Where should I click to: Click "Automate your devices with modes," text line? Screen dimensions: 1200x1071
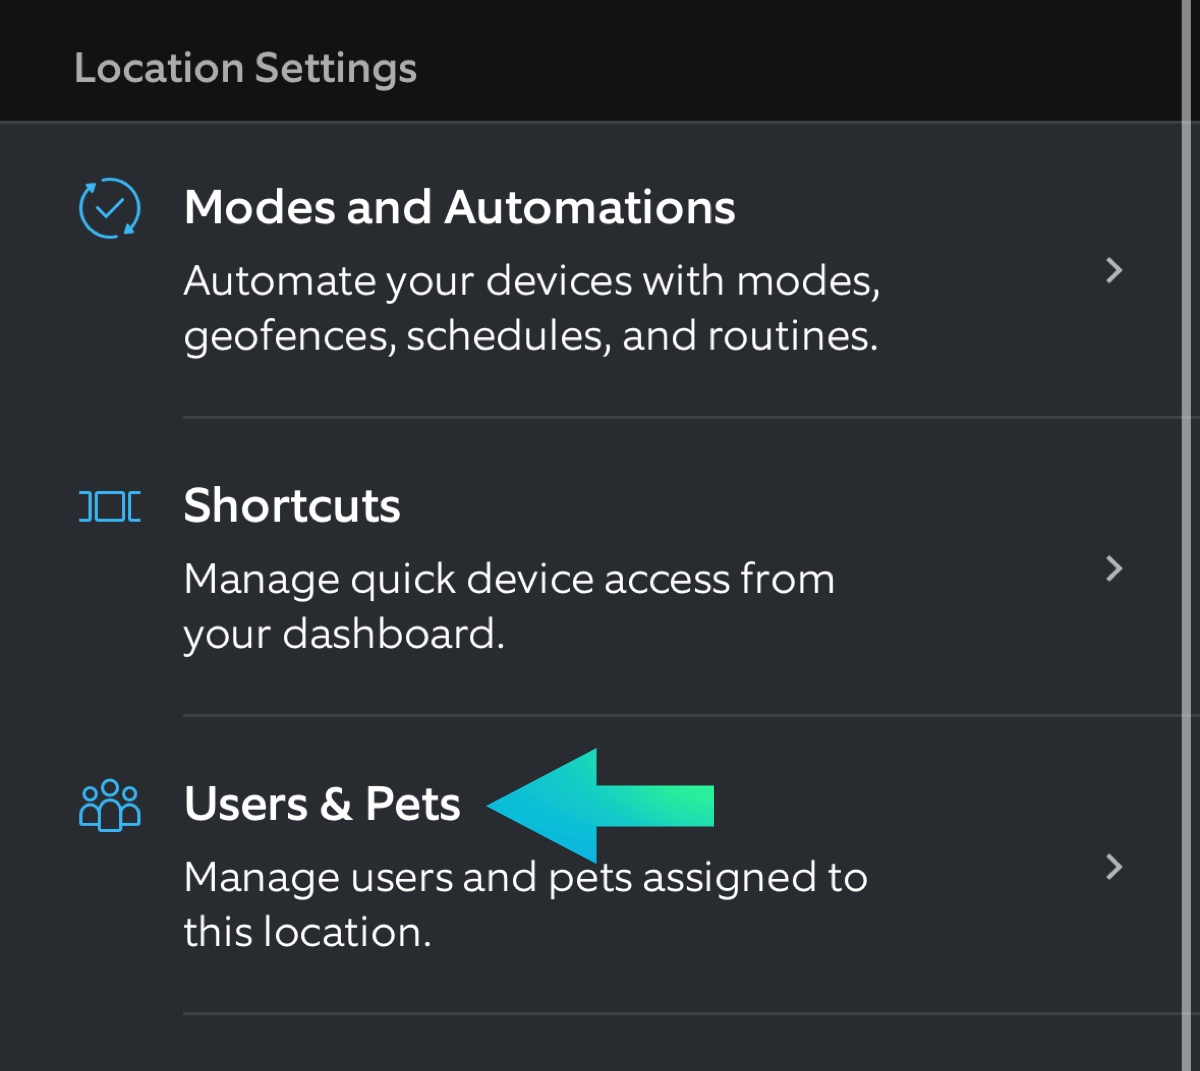(x=531, y=281)
